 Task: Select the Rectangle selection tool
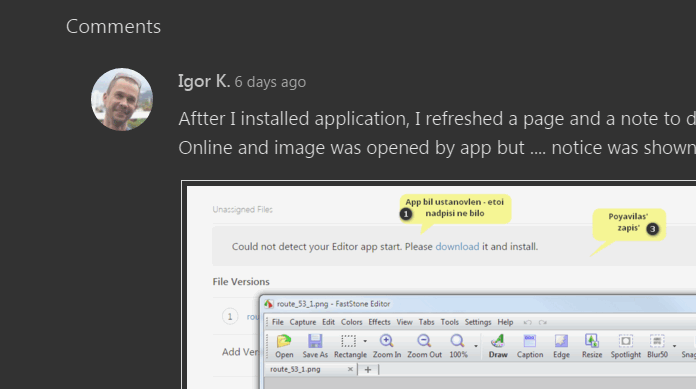pos(348,341)
